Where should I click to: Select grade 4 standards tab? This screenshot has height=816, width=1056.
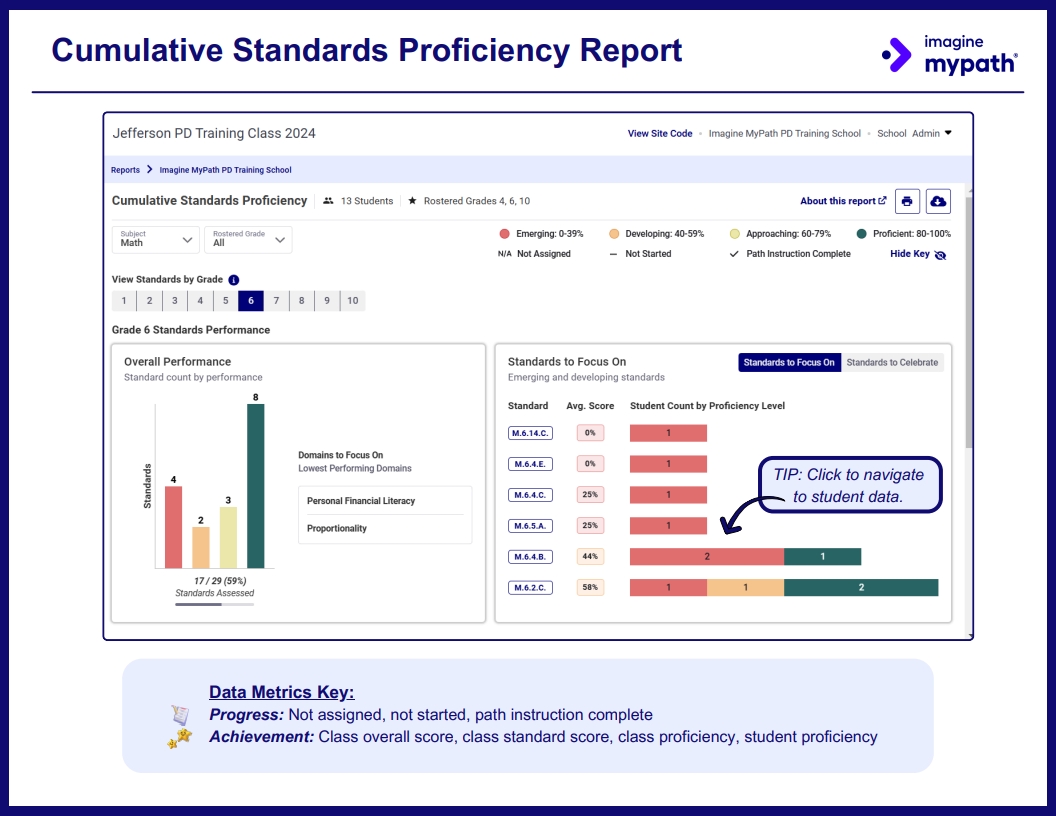(x=200, y=301)
